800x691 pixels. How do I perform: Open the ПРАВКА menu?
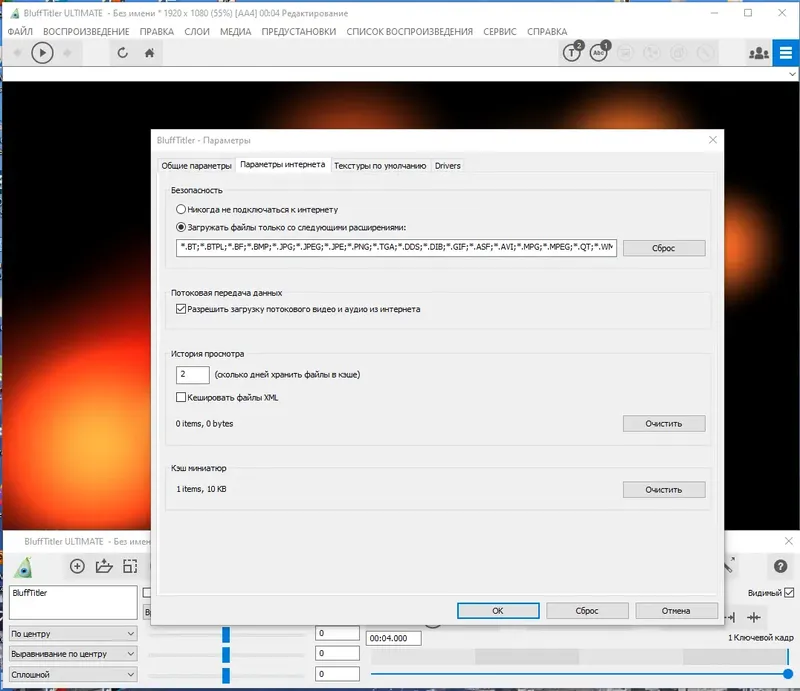point(157,32)
